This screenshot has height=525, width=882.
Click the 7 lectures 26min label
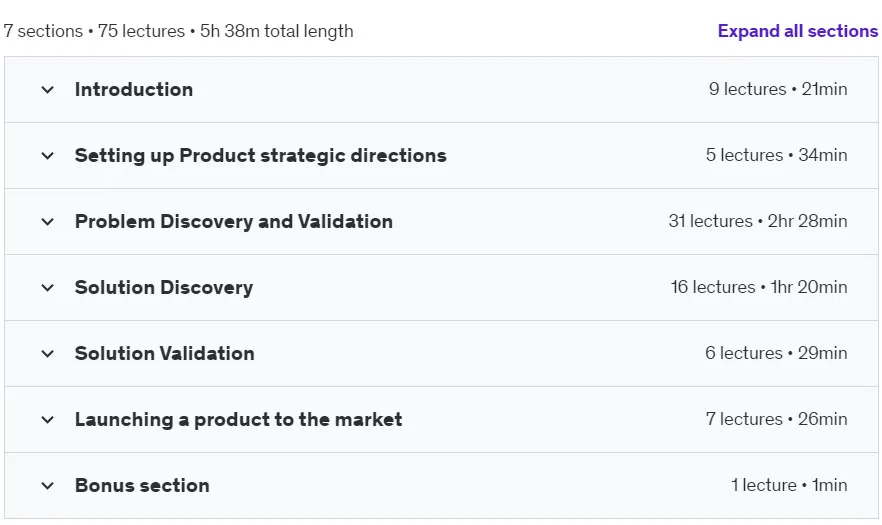coord(776,419)
